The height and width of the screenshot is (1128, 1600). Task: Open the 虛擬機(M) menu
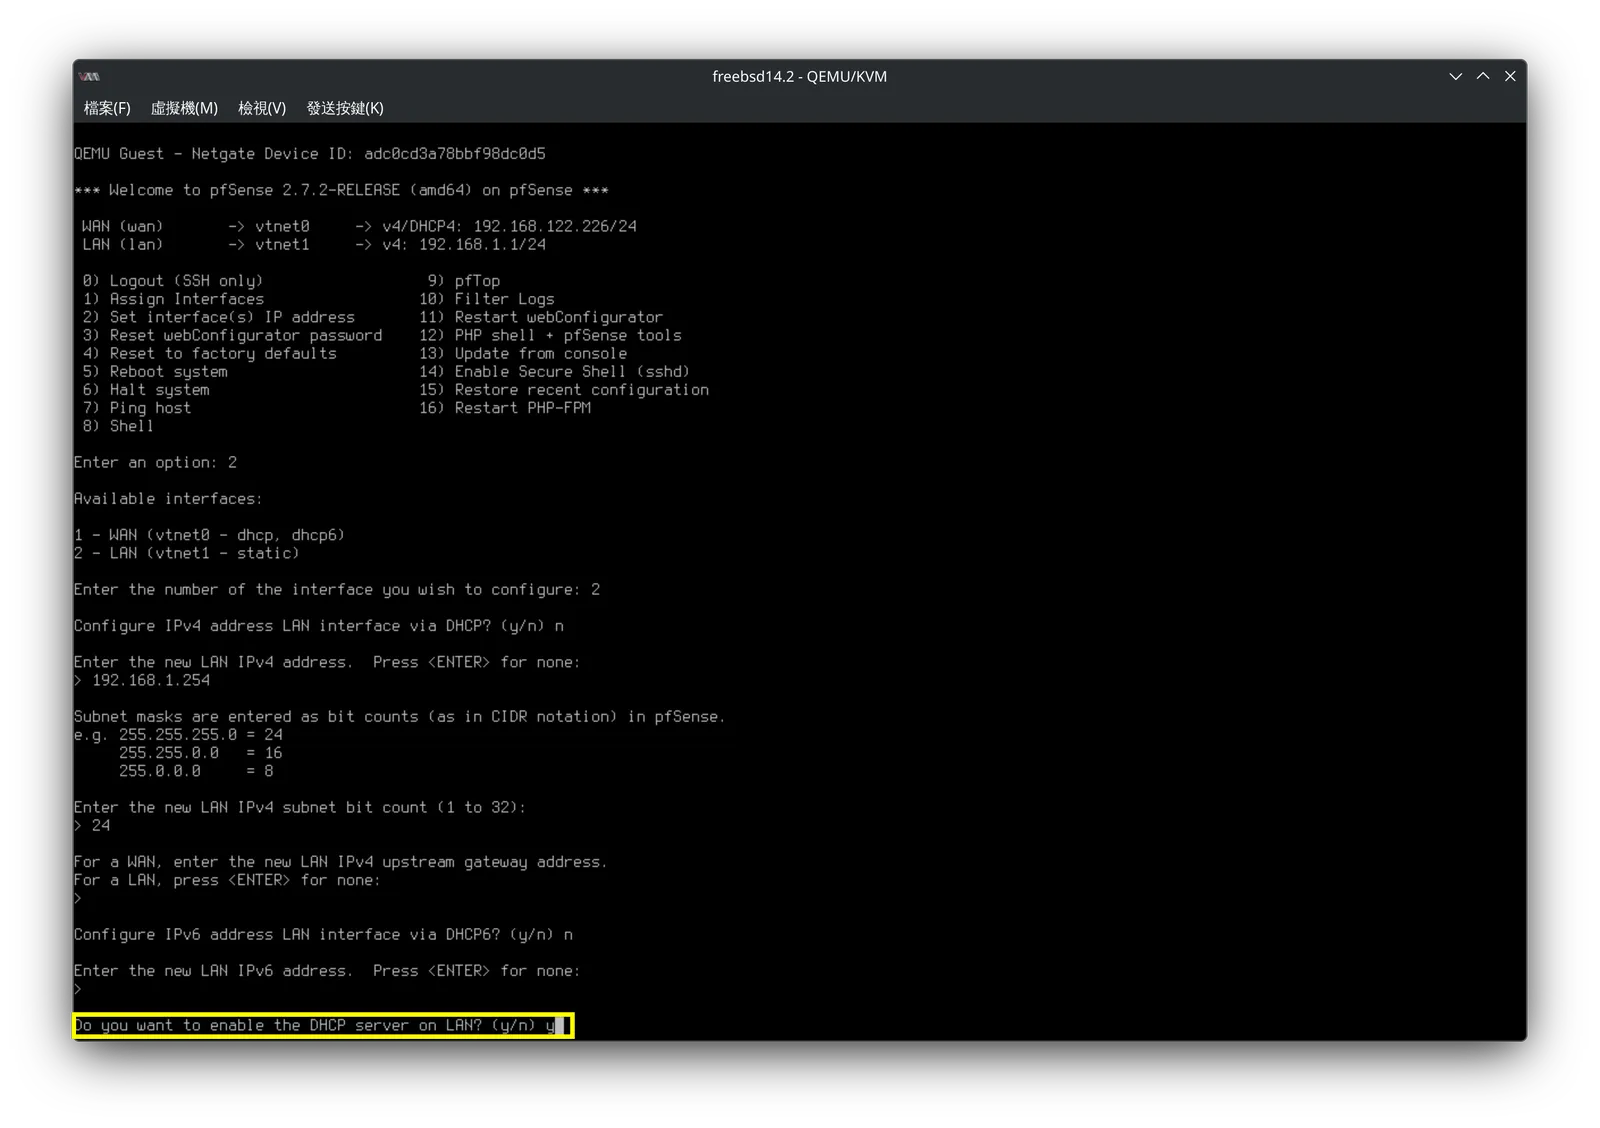click(184, 108)
